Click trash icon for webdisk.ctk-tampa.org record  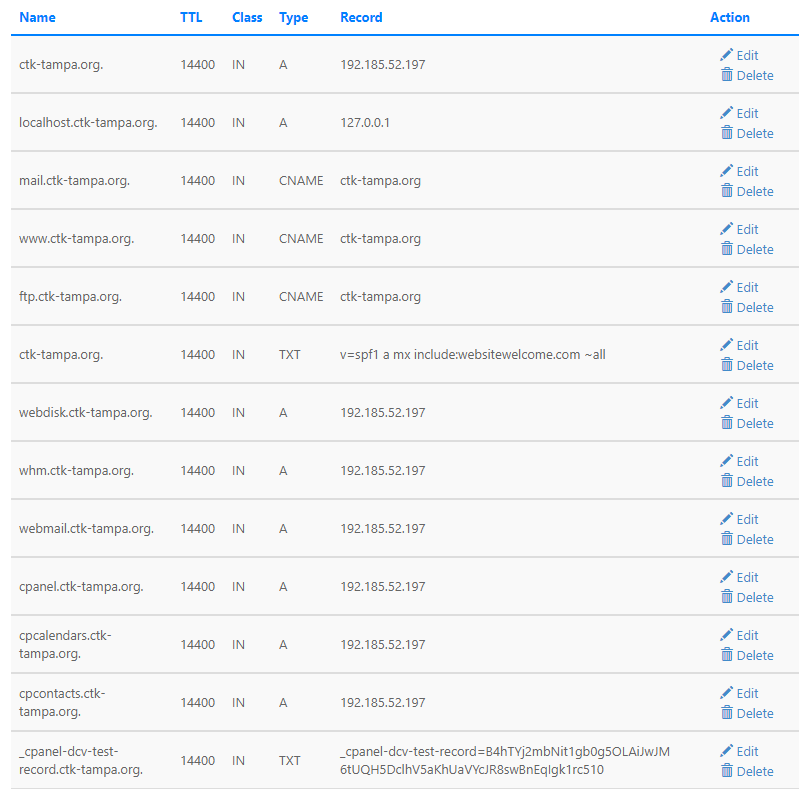point(727,423)
